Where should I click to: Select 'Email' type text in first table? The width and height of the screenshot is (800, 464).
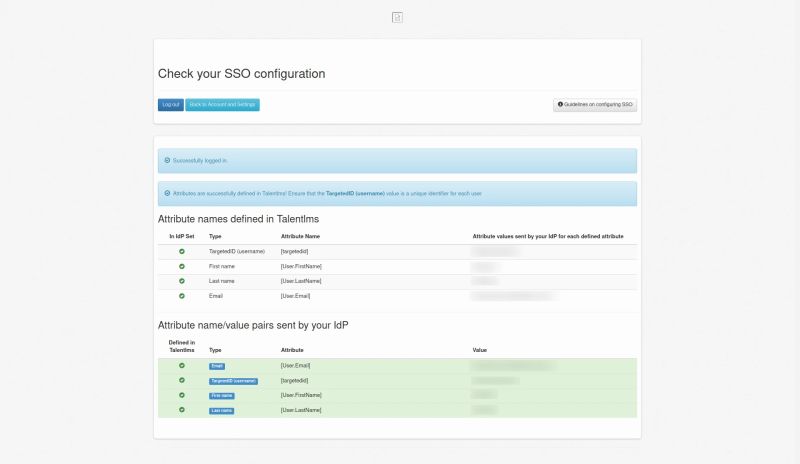tap(216, 296)
